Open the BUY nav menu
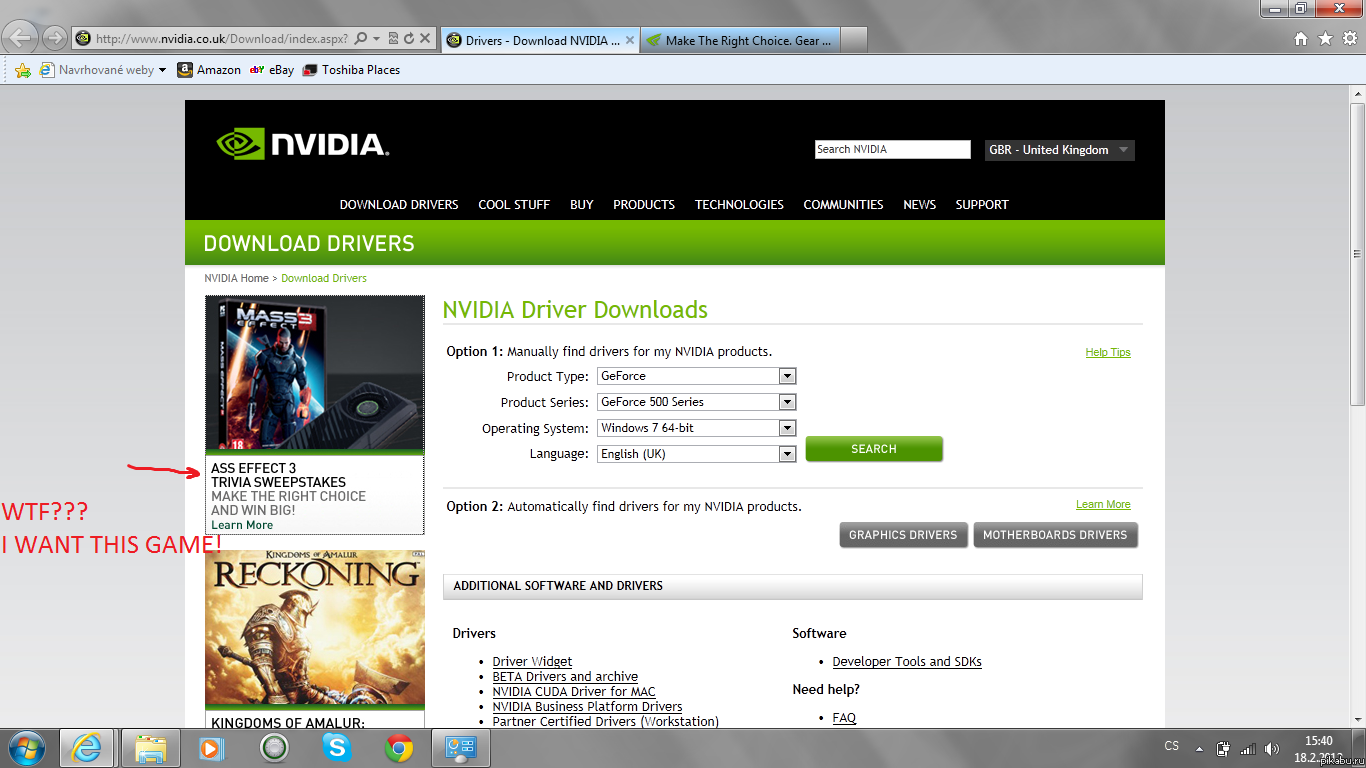 (x=582, y=205)
